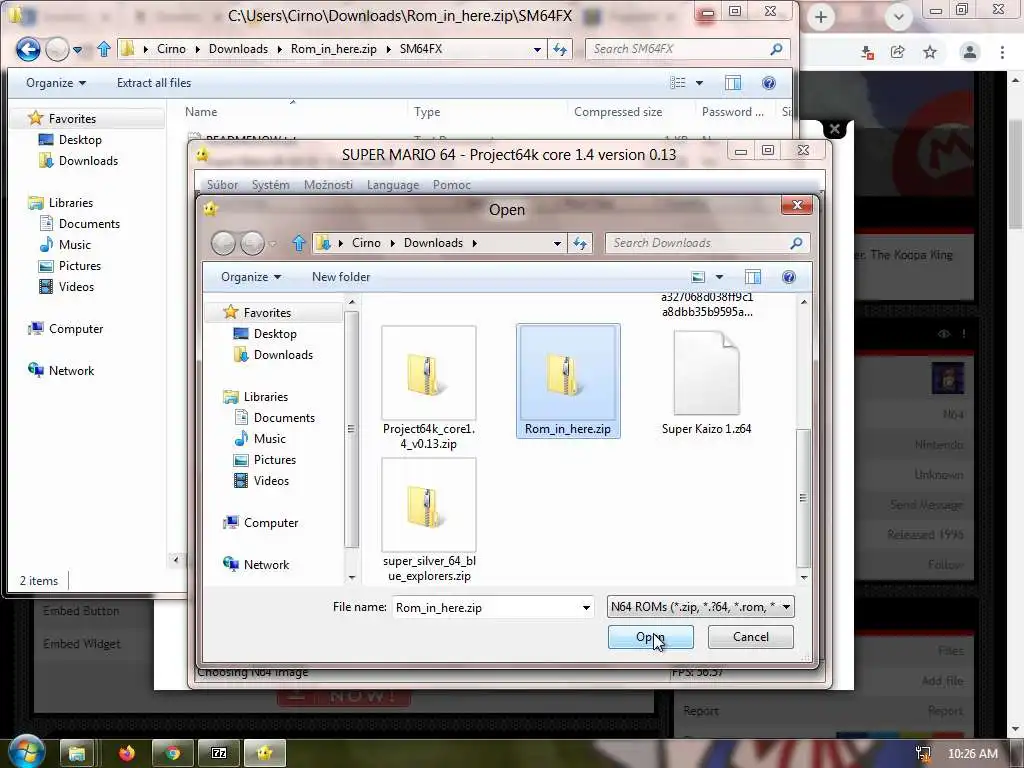Click New folder in Open dialog
The width and height of the screenshot is (1024, 768).
point(341,277)
